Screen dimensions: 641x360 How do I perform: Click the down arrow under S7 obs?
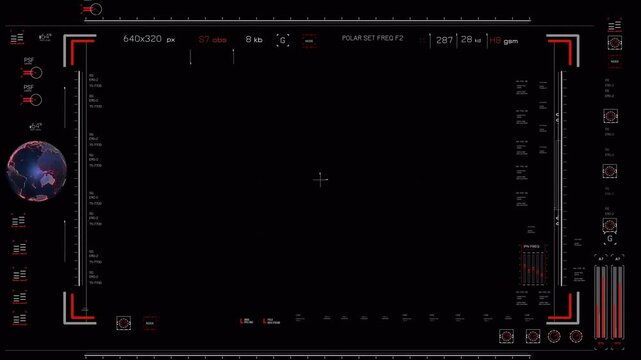click(191, 57)
